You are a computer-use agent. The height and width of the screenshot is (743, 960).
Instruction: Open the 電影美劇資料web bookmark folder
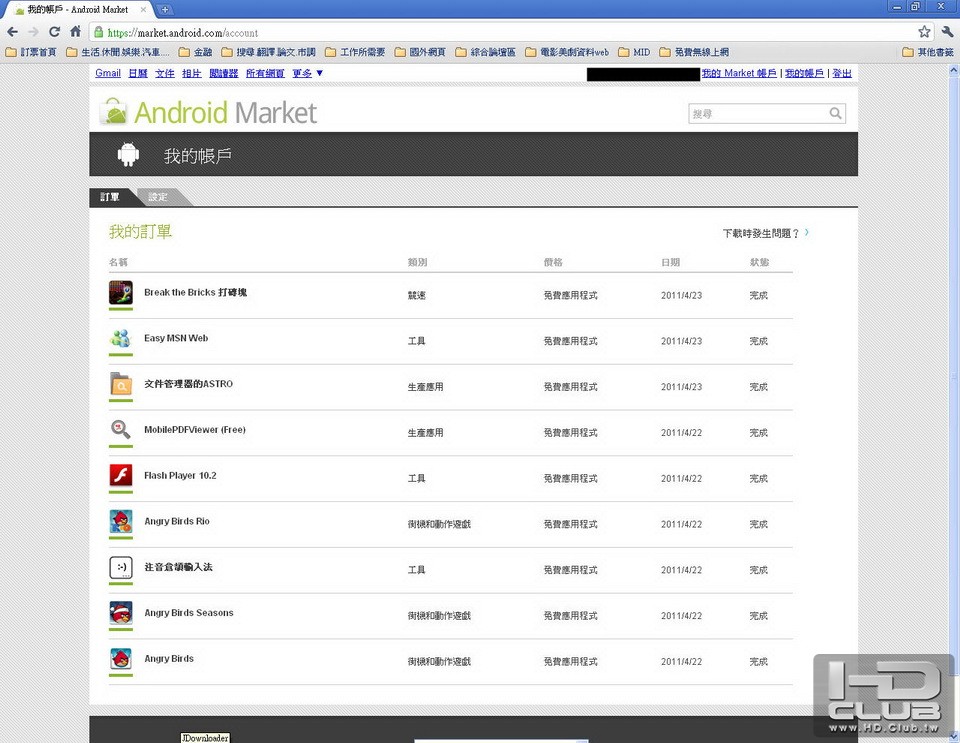tap(567, 52)
